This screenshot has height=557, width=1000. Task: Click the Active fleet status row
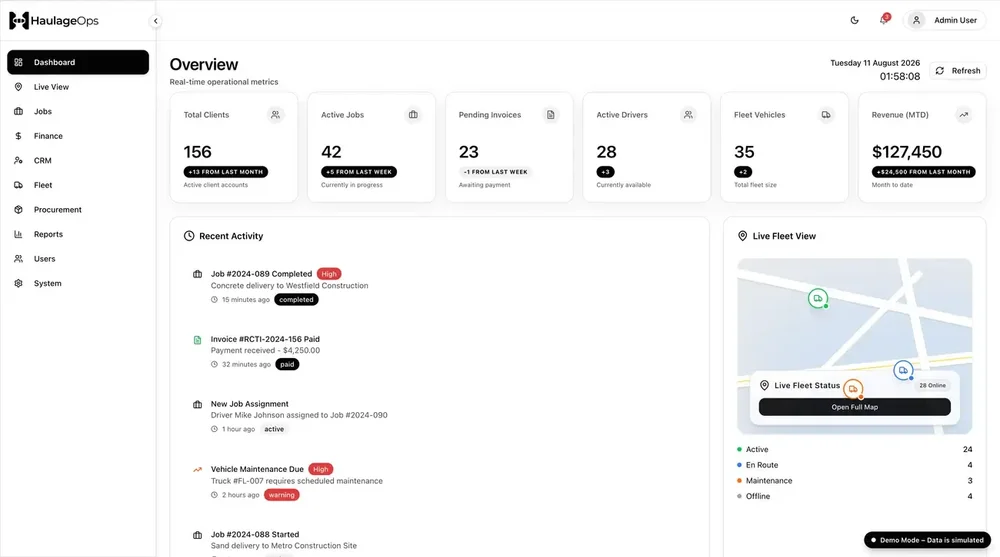click(855, 450)
